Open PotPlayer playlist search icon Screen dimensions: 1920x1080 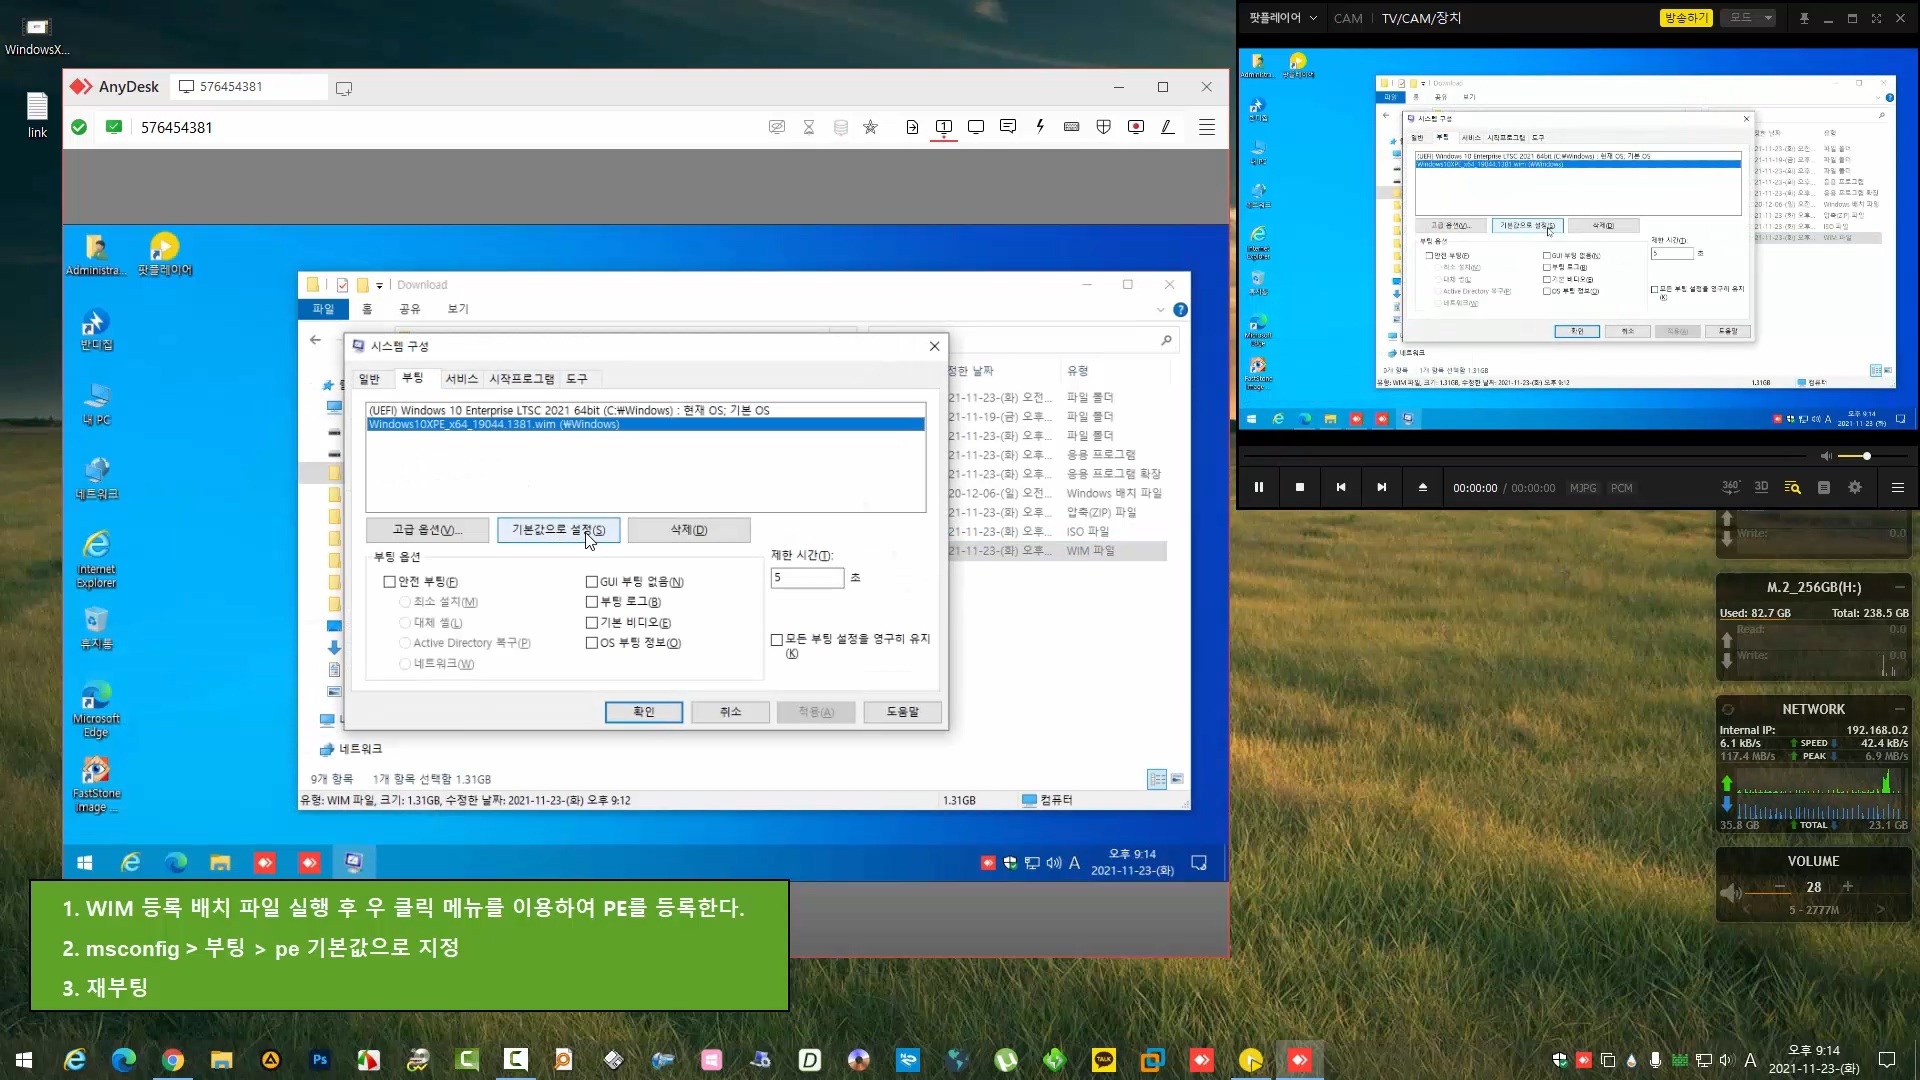click(1792, 488)
